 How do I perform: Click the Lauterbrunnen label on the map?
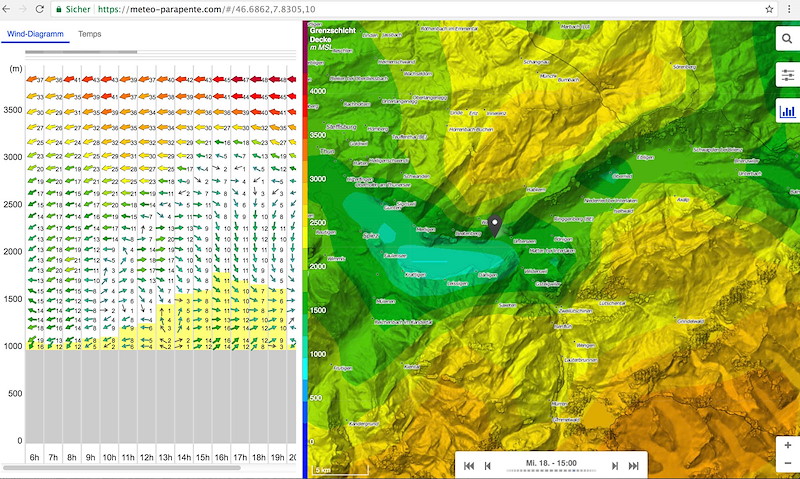coord(579,360)
